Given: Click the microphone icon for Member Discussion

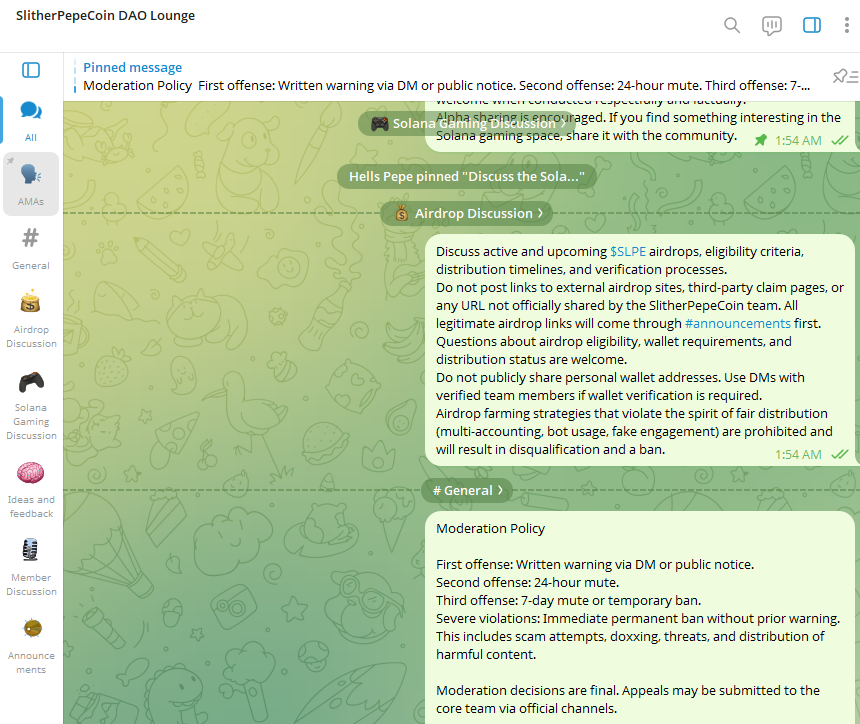Looking at the screenshot, I should click(x=30, y=550).
